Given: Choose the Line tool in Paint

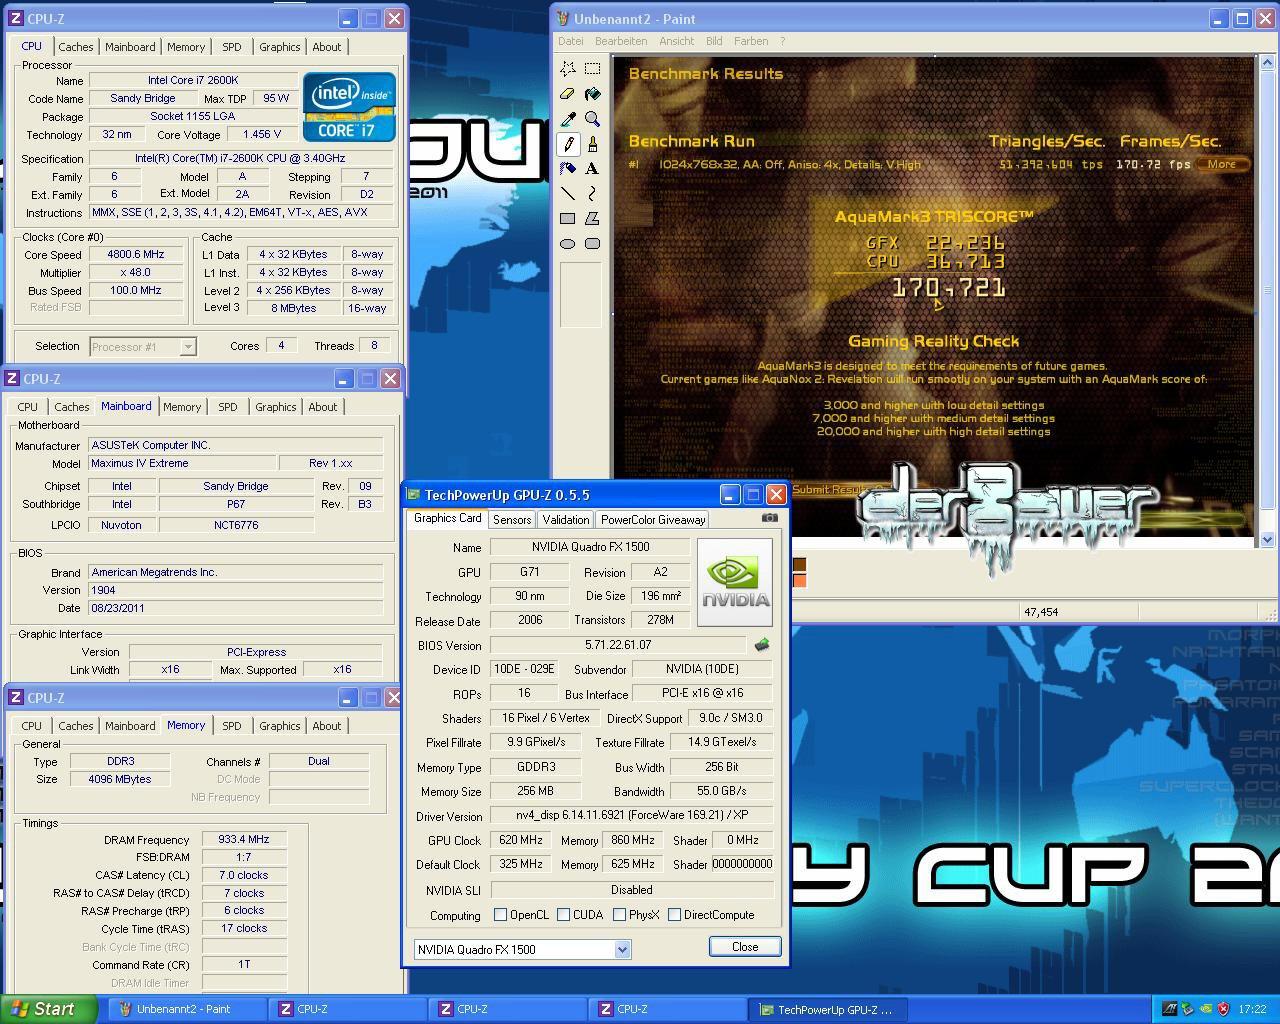Looking at the screenshot, I should point(568,194).
